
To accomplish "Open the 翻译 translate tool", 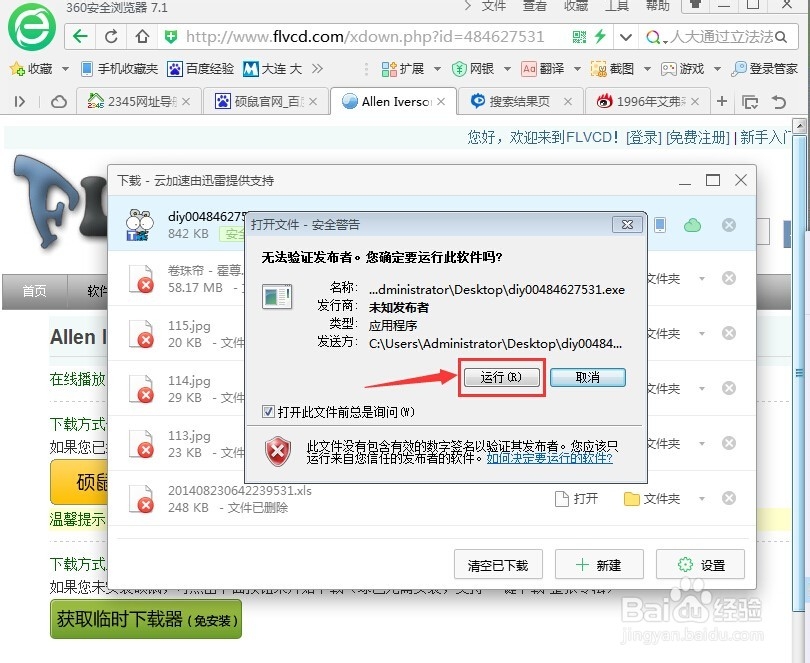I will click(542, 69).
